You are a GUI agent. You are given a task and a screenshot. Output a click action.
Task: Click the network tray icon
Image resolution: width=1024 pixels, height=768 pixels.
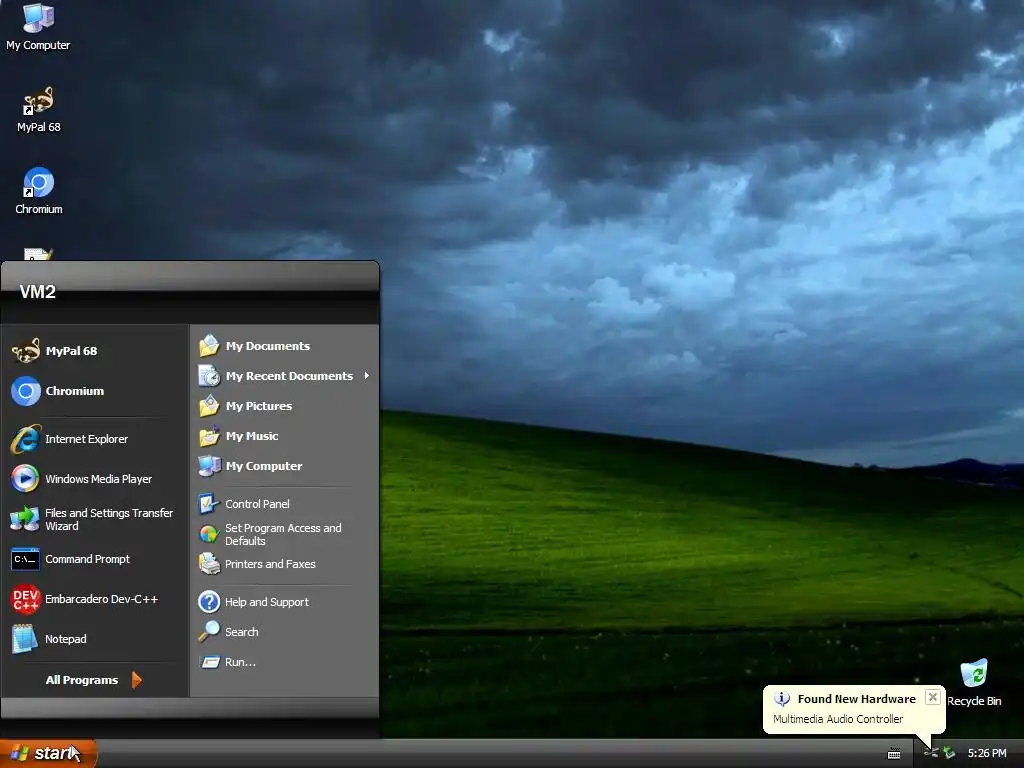[x=931, y=753]
